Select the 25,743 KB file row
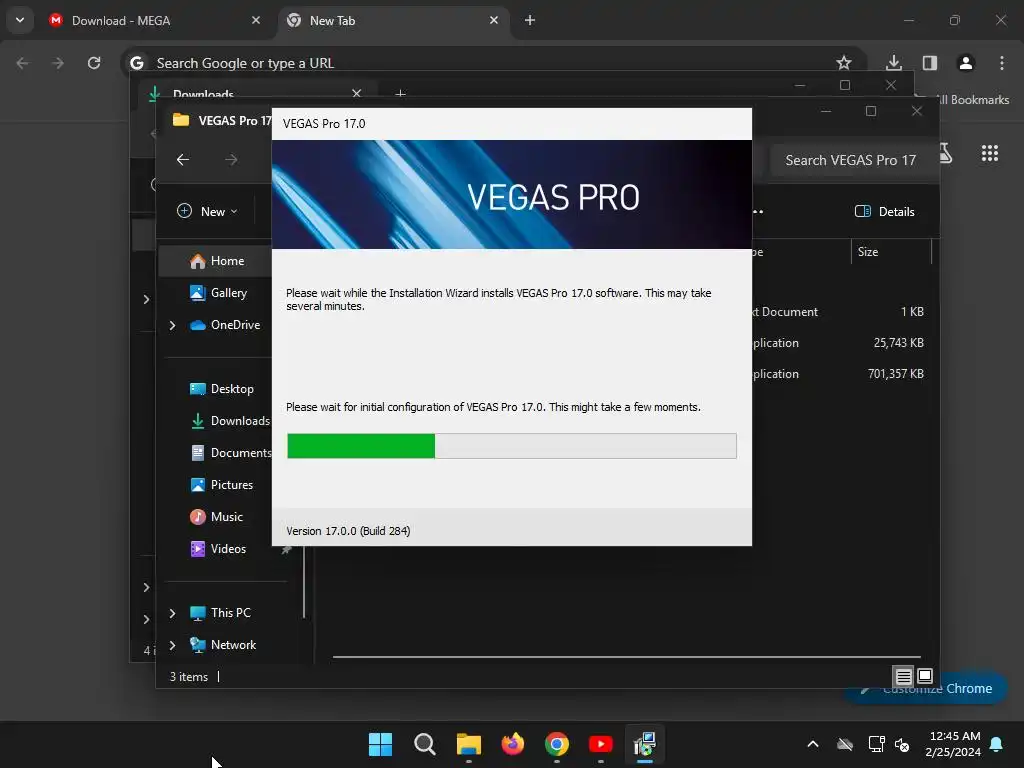This screenshot has width=1024, height=768. click(842, 342)
